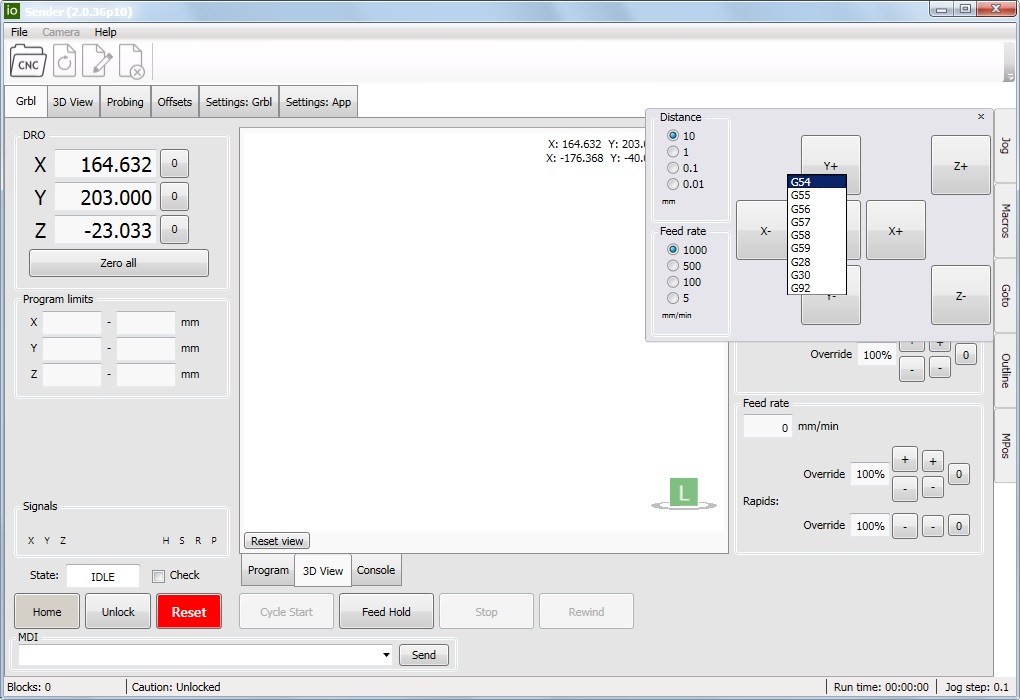This screenshot has width=1020, height=700.
Task: Open the File menu
Action: click(x=19, y=32)
